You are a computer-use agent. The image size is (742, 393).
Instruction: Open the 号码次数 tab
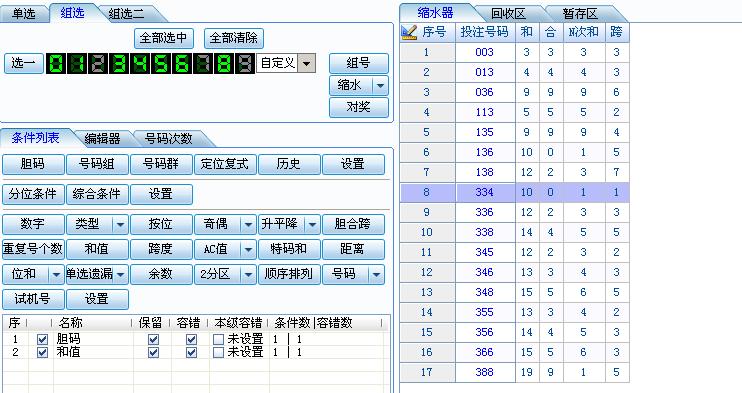[168, 138]
